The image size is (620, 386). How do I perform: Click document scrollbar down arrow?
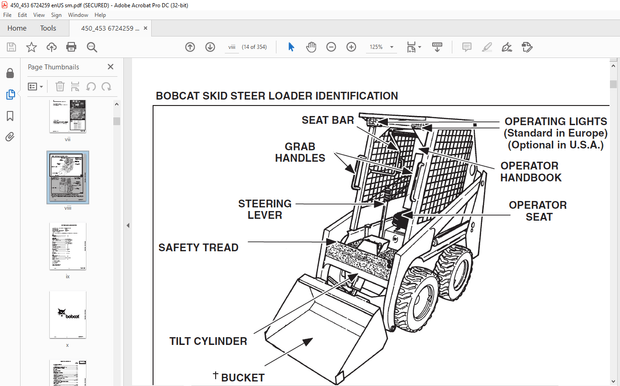point(613,382)
